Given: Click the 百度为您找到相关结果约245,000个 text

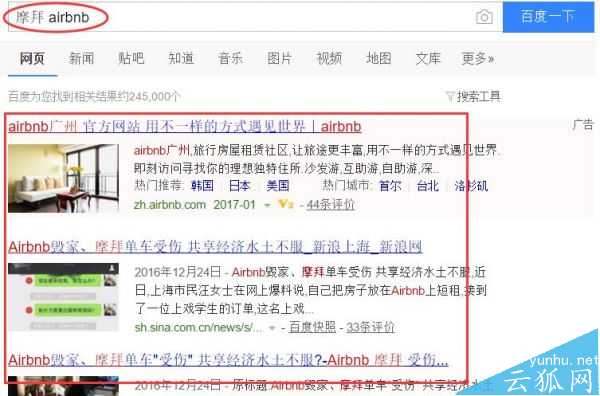Looking at the screenshot, I should pos(94,96).
